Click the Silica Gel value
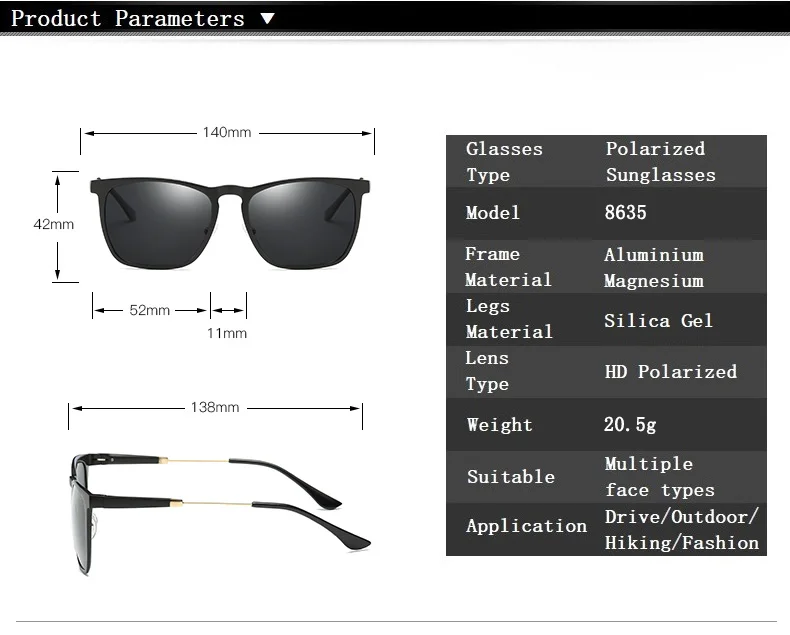The width and height of the screenshot is (790, 635). pos(658,321)
